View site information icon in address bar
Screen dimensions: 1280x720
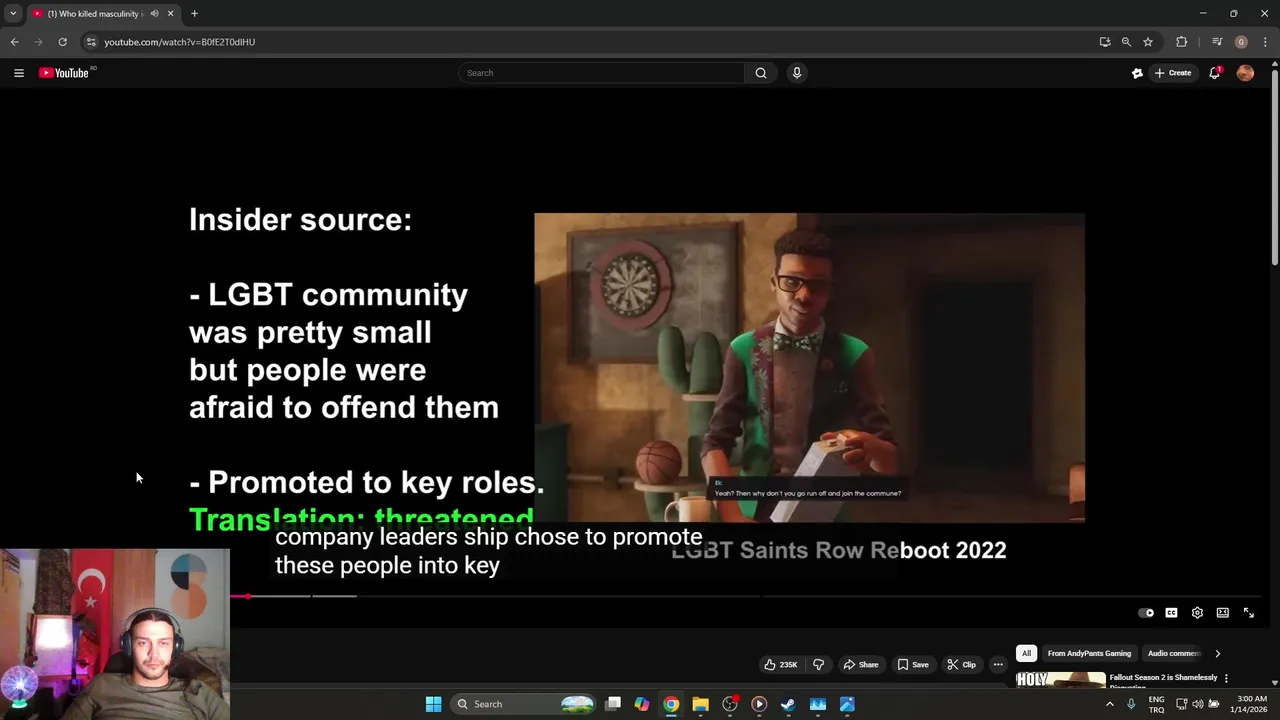click(90, 42)
